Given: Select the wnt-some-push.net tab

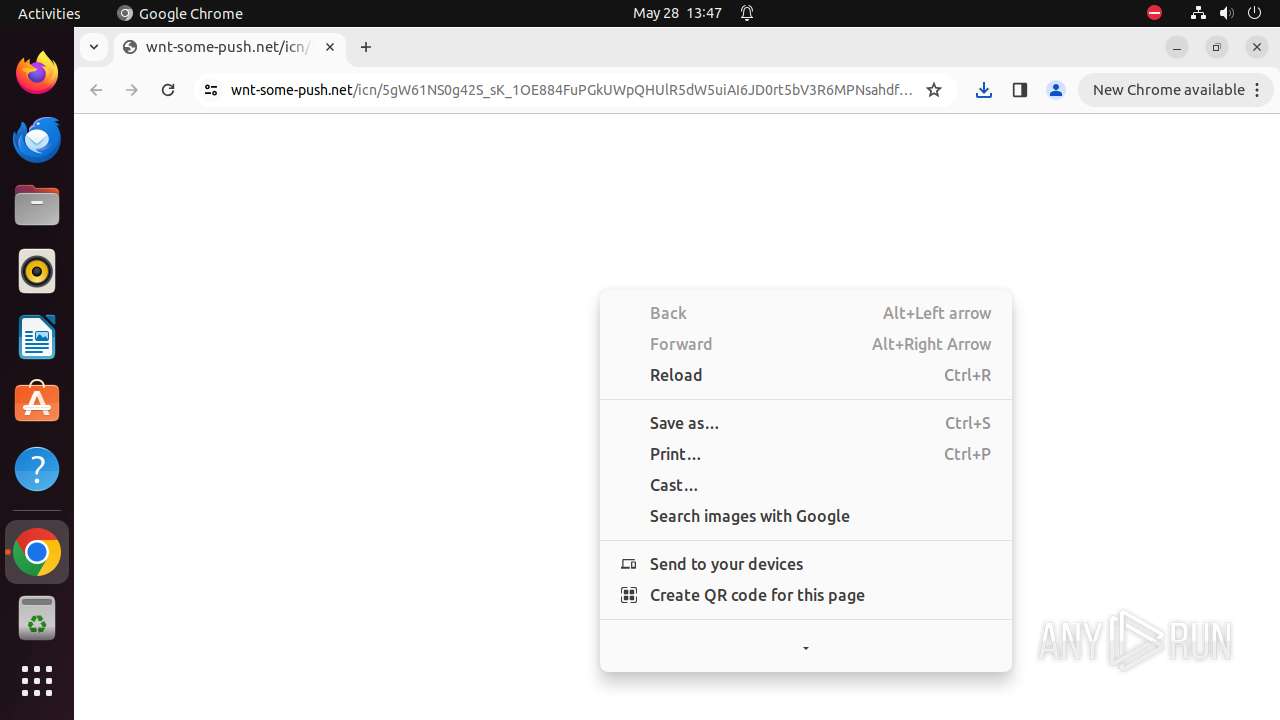Looking at the screenshot, I should click(229, 47).
